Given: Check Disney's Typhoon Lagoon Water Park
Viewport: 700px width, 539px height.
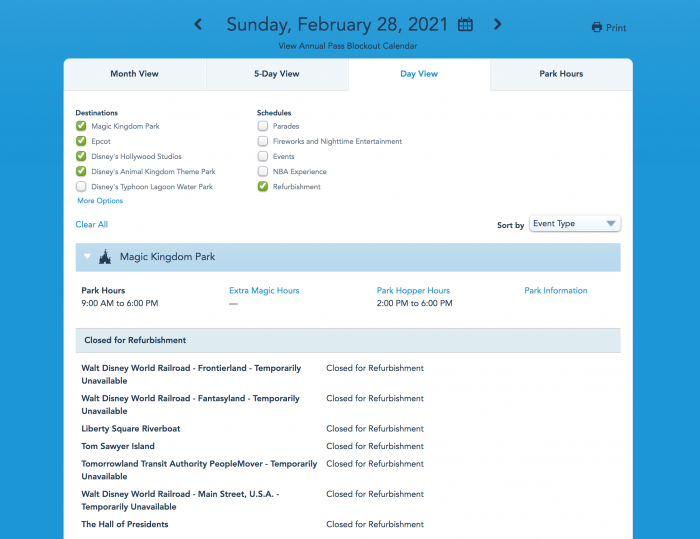Looking at the screenshot, I should 81,186.
